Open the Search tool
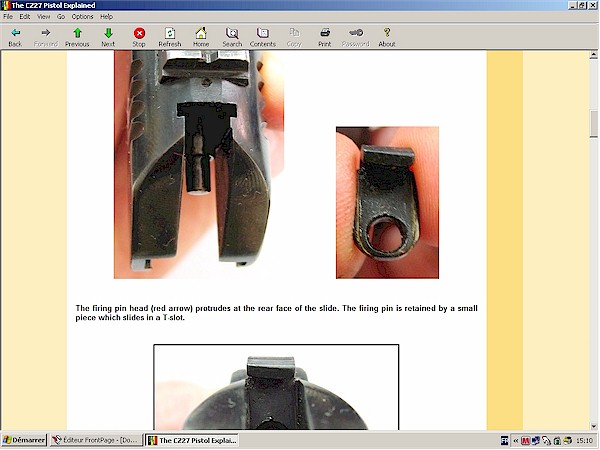Viewport: 600px width, 450px height. pyautogui.click(x=232, y=37)
